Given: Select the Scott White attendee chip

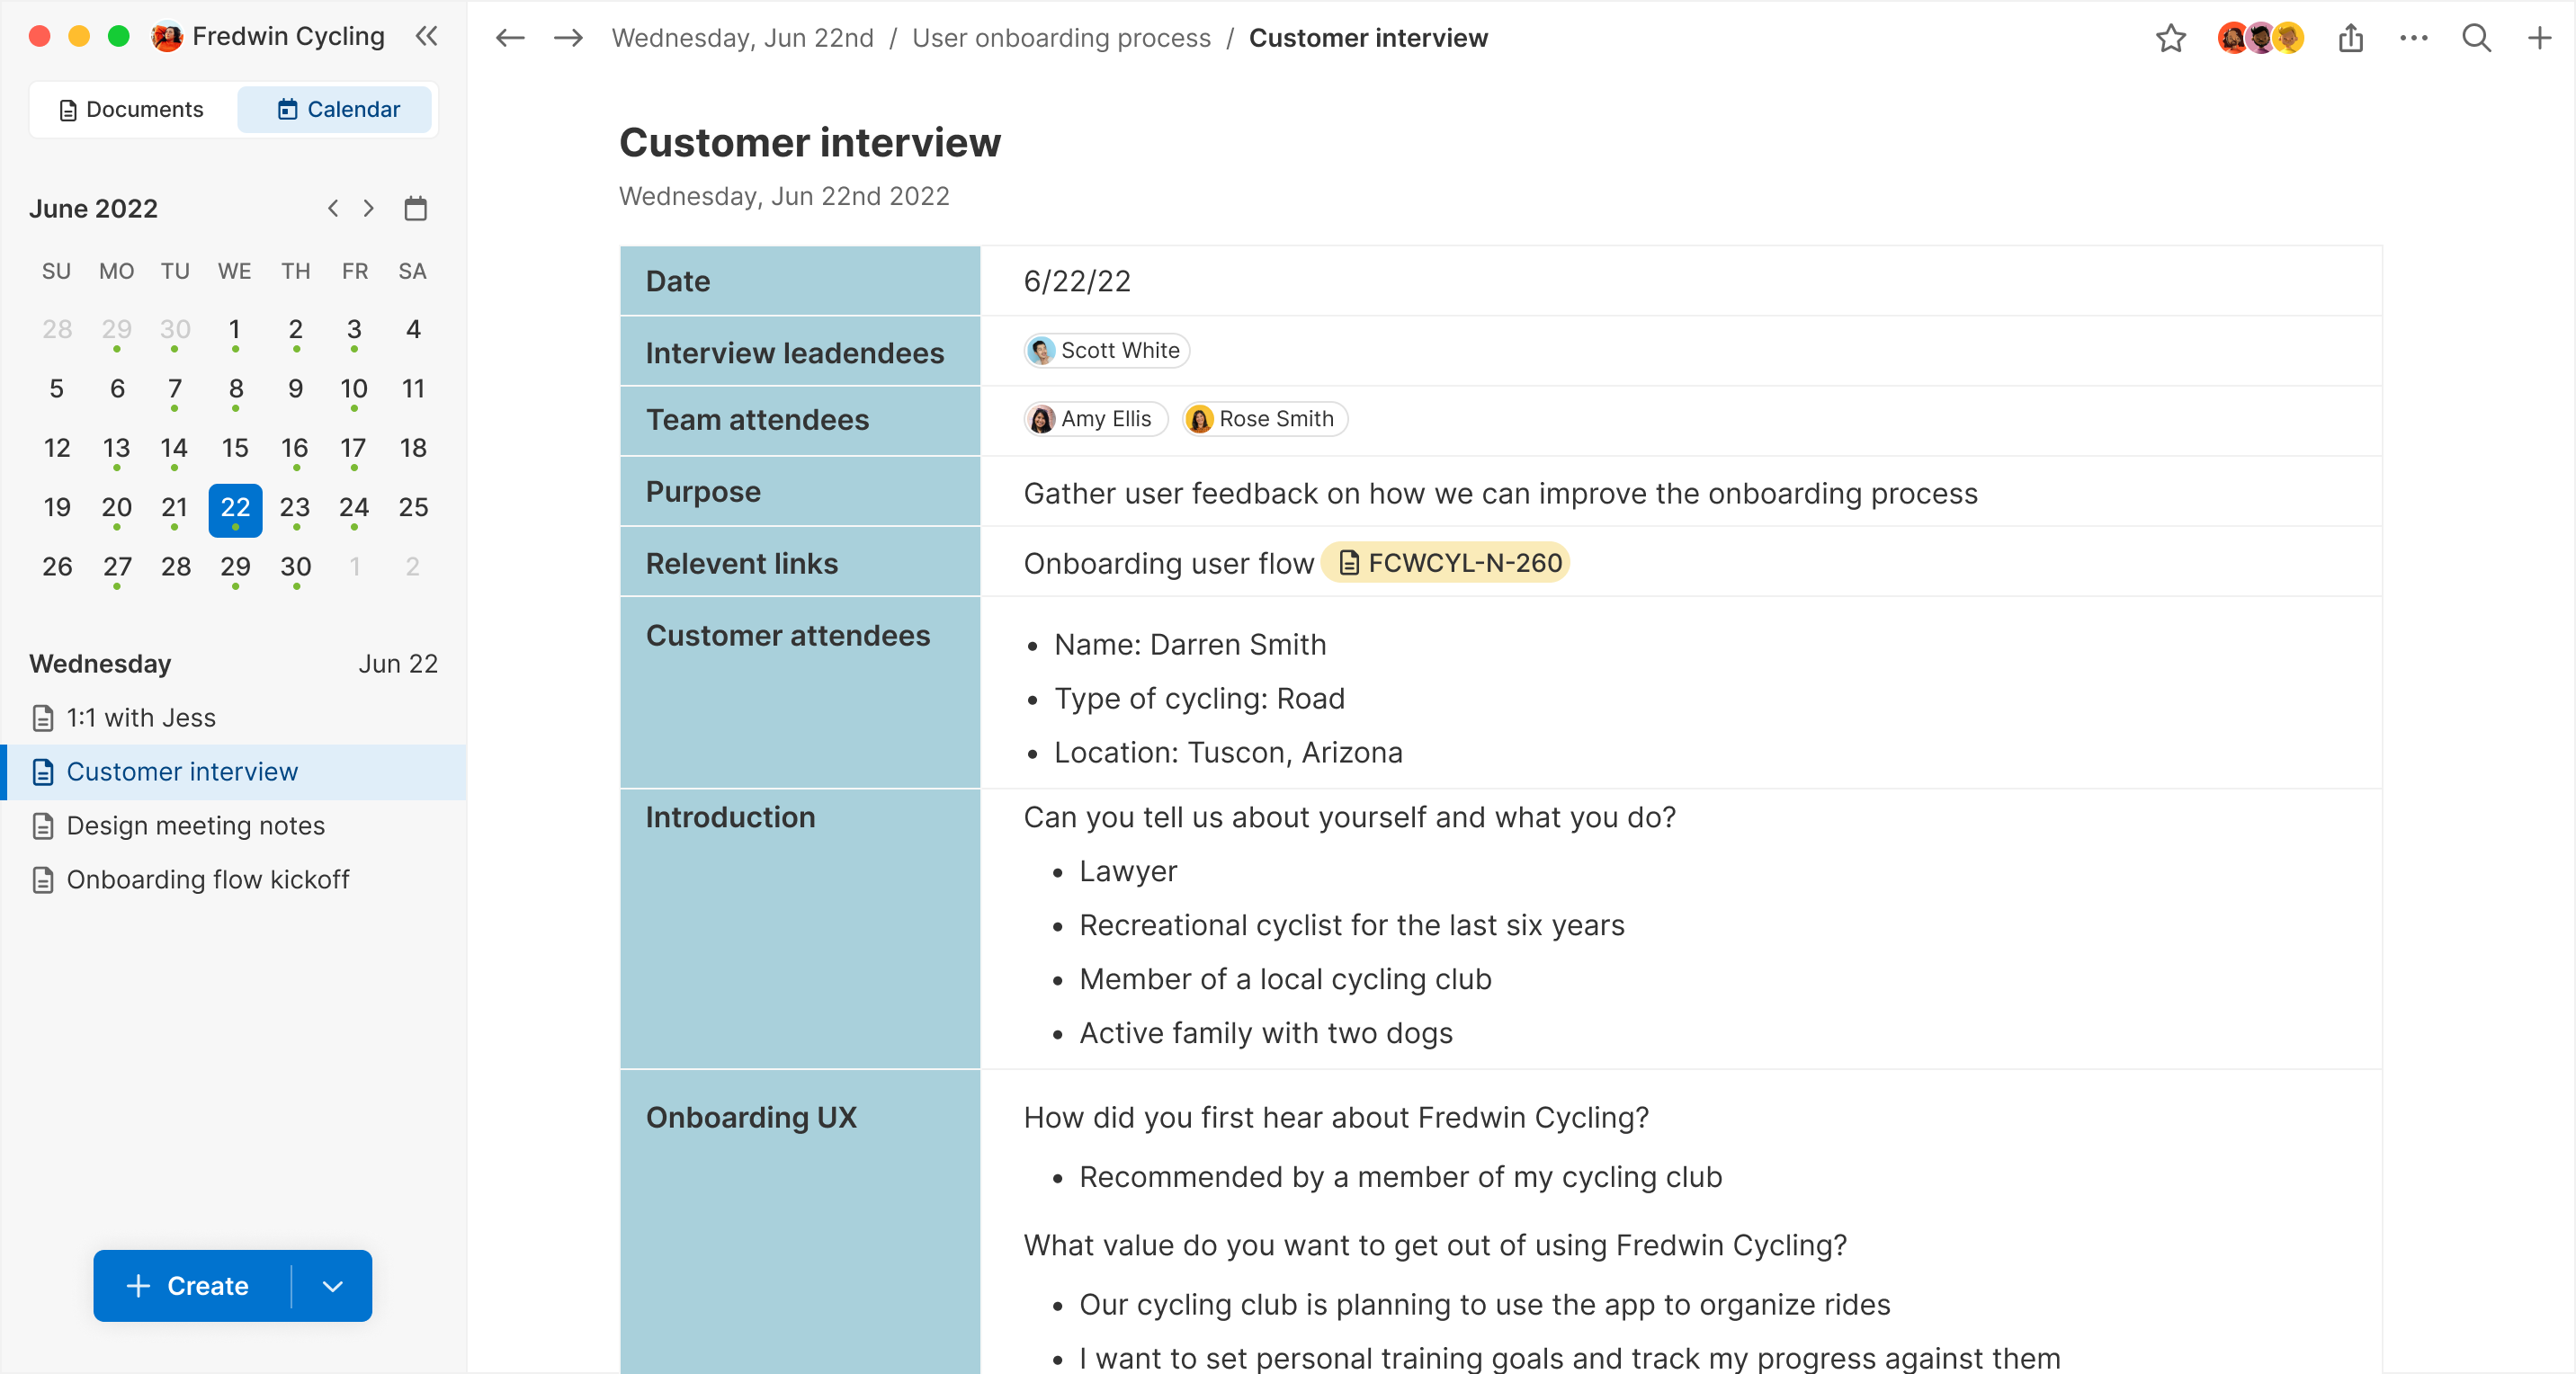Looking at the screenshot, I should 1105,351.
